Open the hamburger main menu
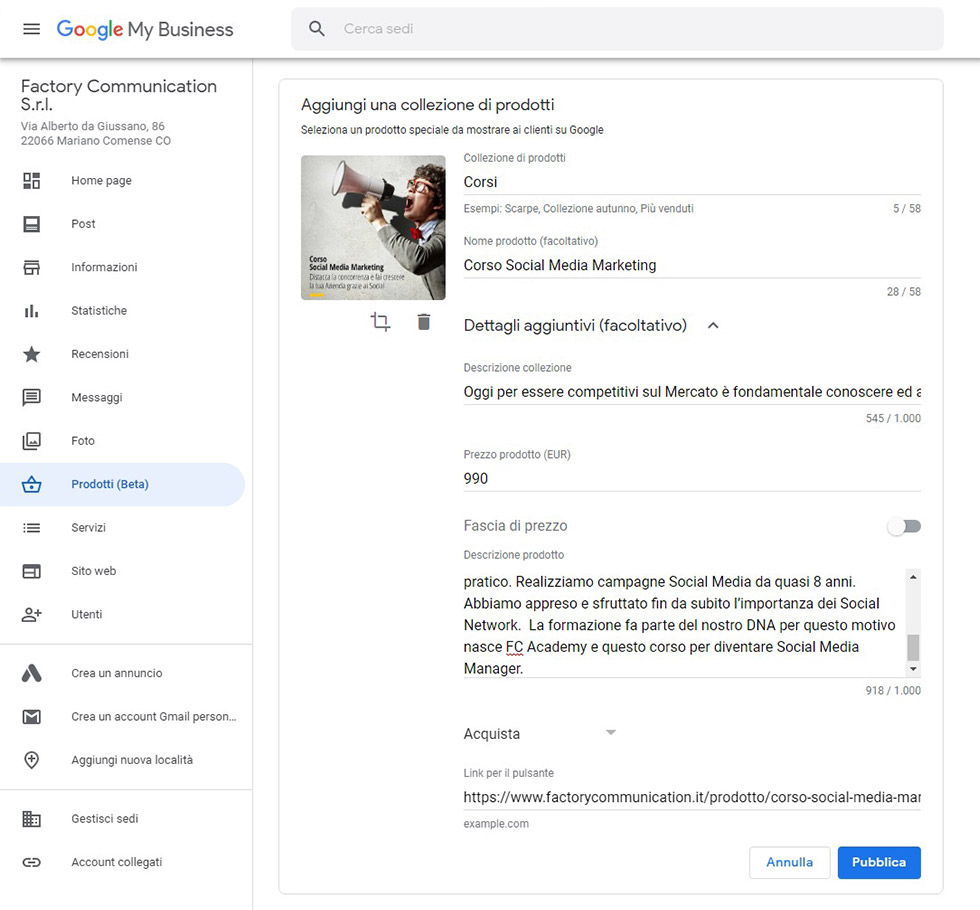The image size is (980, 910). (x=31, y=29)
